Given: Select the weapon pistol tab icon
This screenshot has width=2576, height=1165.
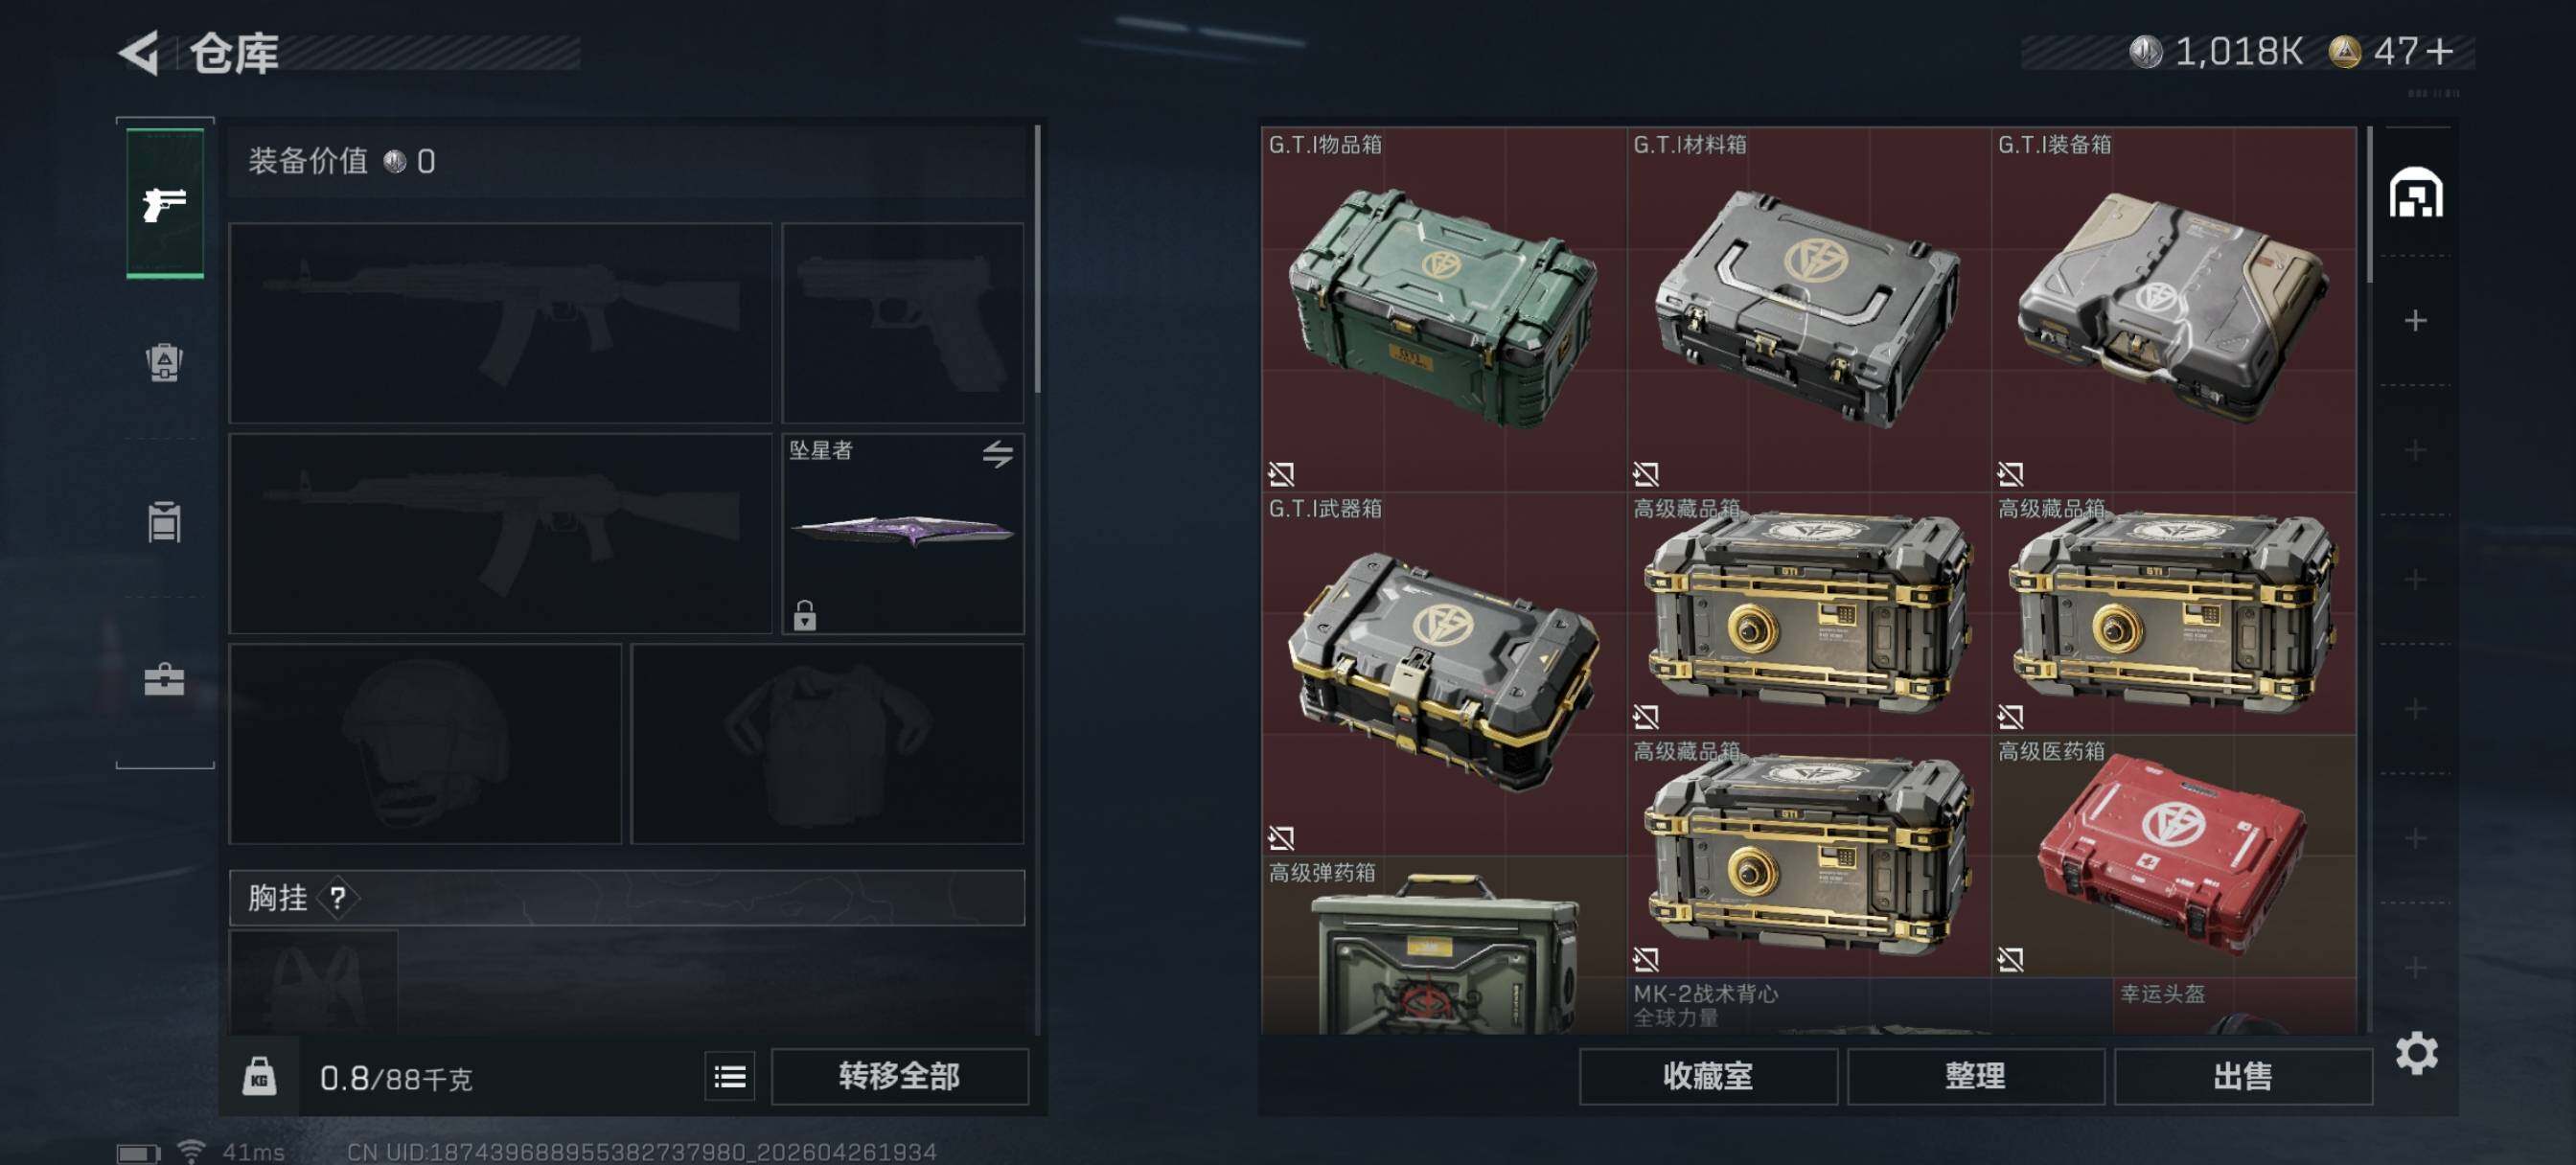Looking at the screenshot, I should (x=165, y=204).
